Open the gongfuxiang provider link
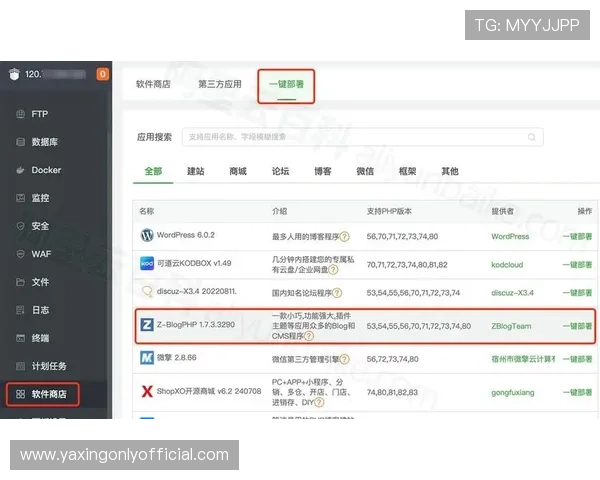This screenshot has width=600, height=480. 513,392
